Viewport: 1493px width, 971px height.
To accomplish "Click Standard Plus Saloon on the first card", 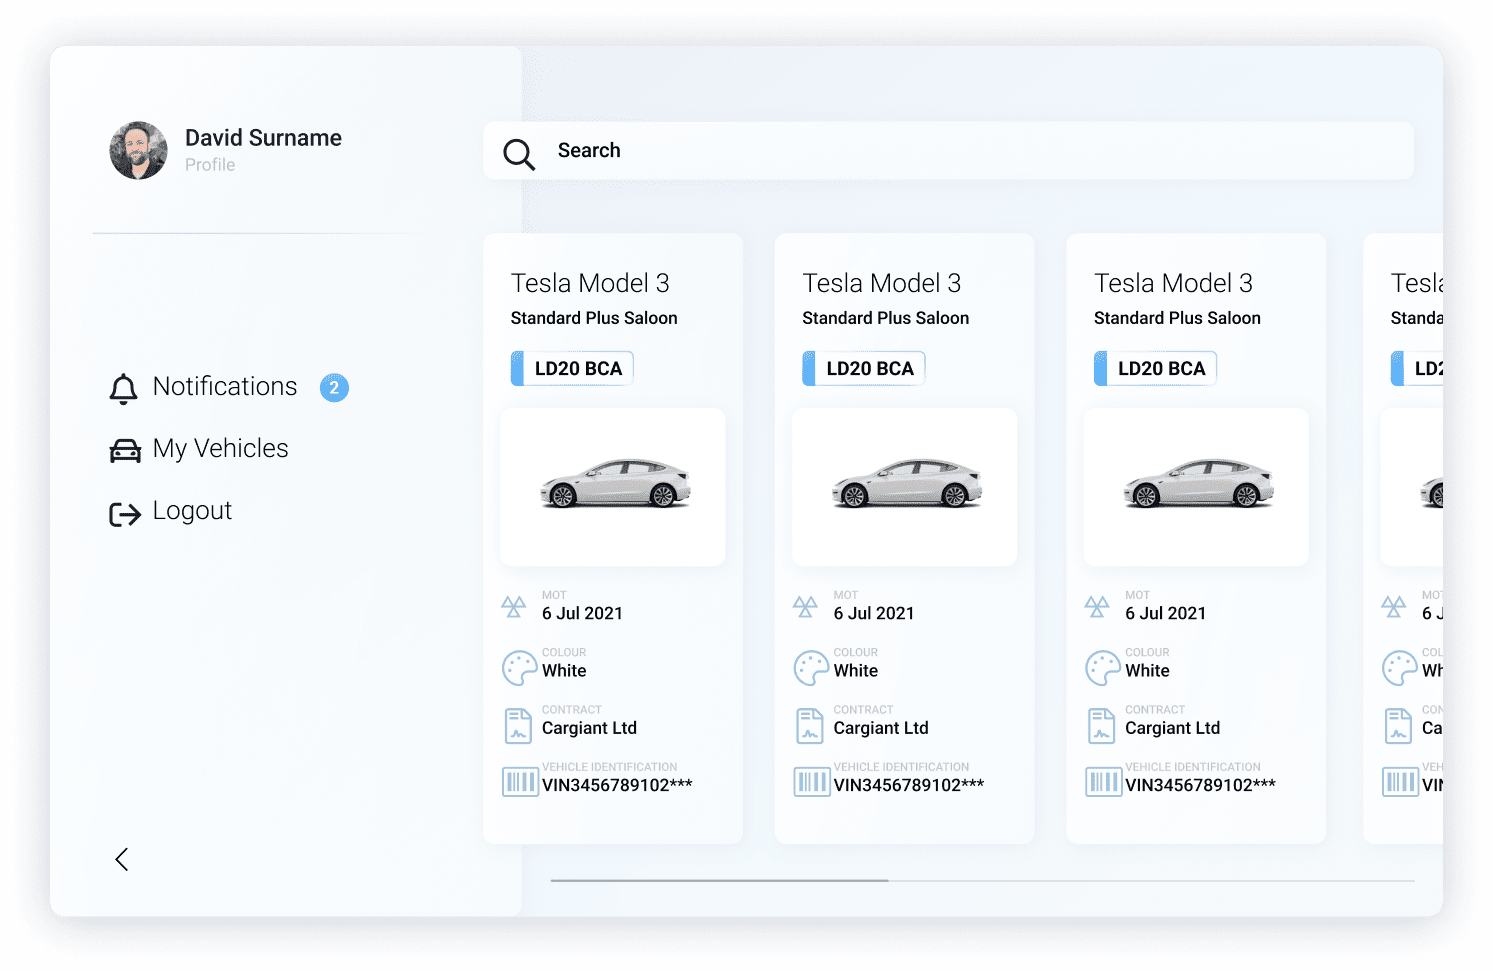I will [x=594, y=318].
